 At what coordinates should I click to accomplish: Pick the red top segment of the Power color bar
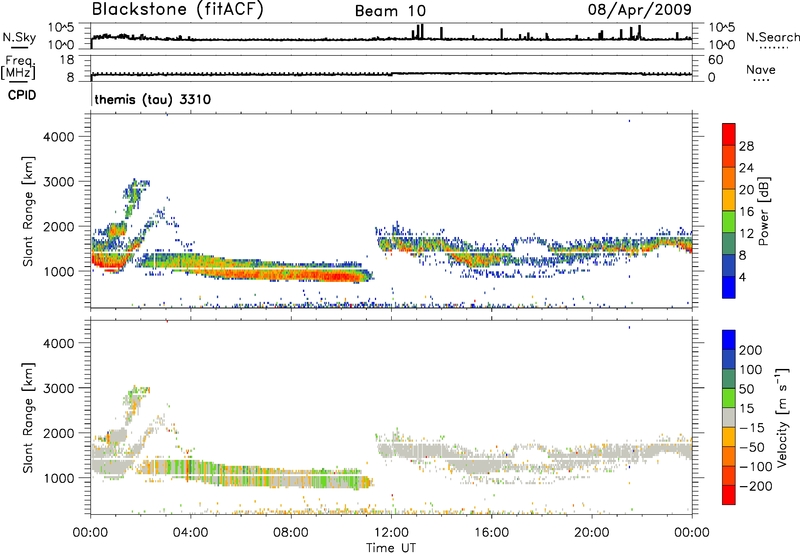pyautogui.click(x=729, y=134)
